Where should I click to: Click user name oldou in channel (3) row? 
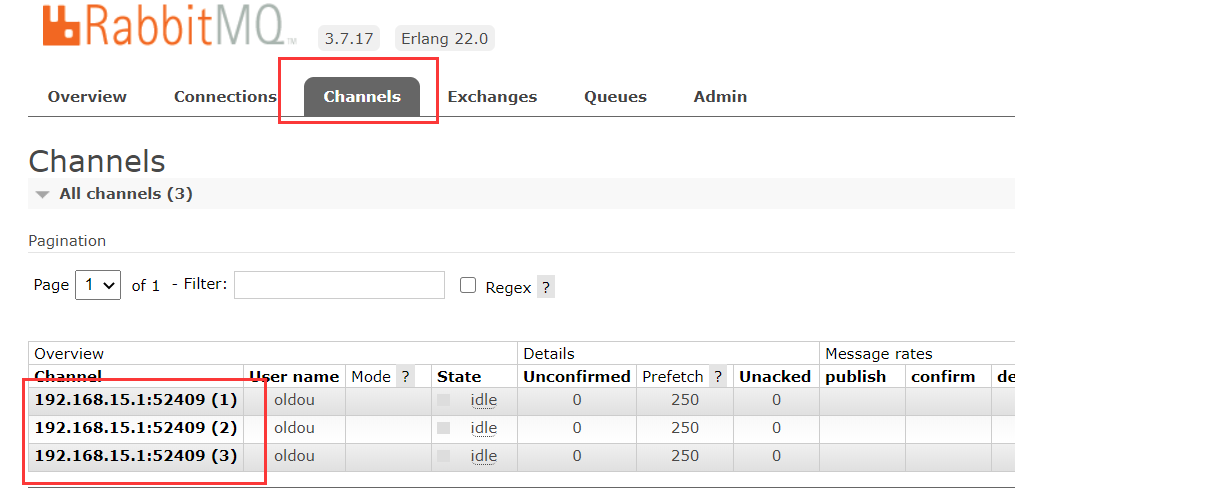click(294, 456)
